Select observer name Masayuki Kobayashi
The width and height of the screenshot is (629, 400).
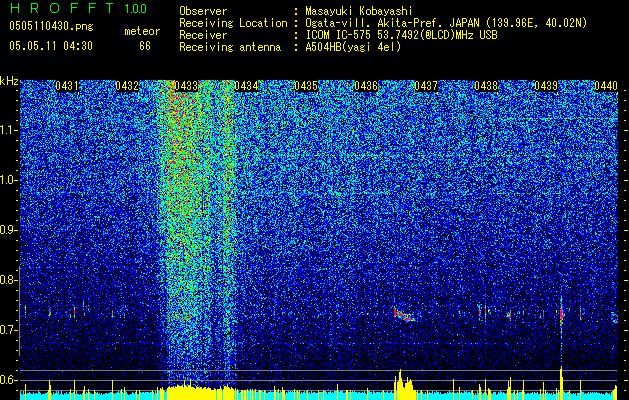(x=359, y=11)
